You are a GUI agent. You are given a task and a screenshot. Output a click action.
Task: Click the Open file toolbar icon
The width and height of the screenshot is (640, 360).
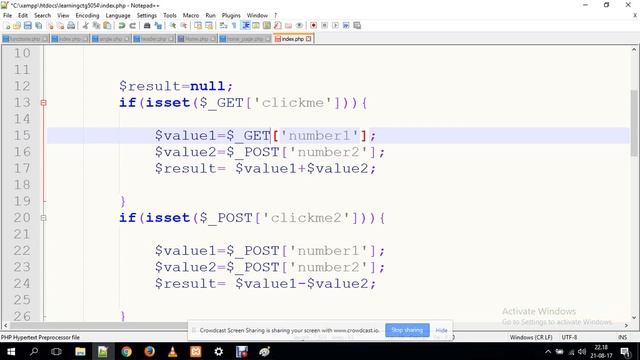tap(17, 25)
